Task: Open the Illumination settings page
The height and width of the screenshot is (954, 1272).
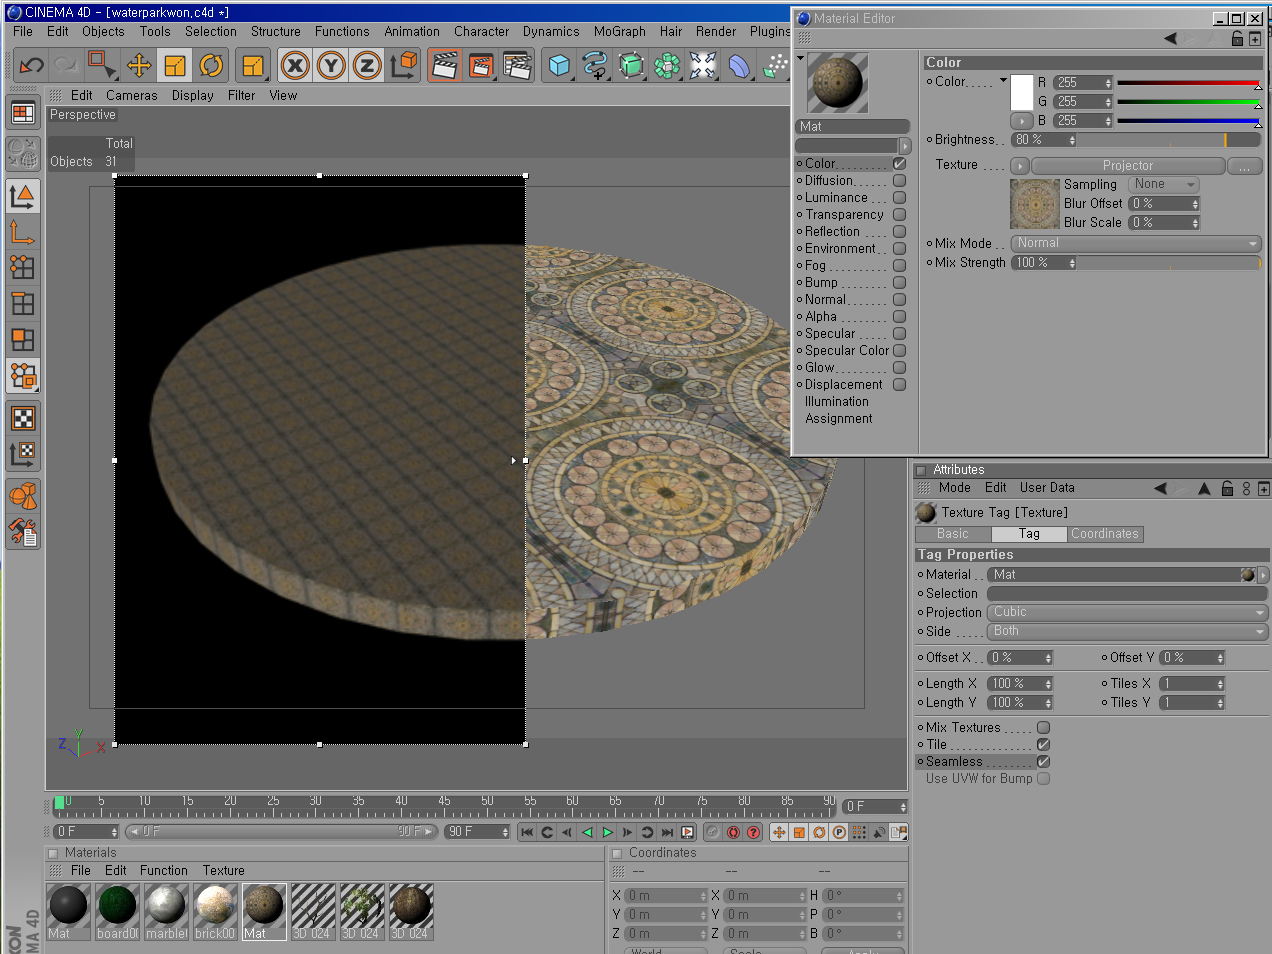Action: pyautogui.click(x=837, y=402)
